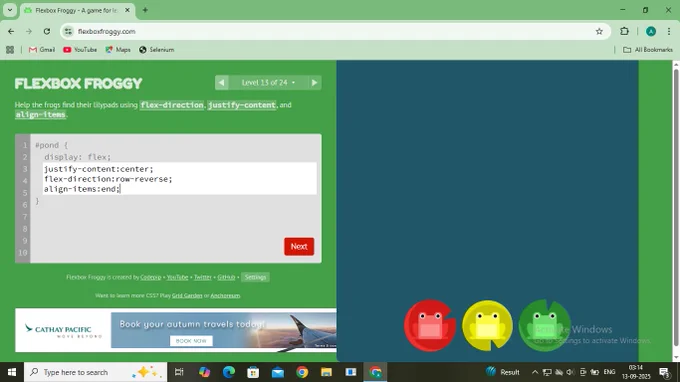This screenshot has width=680, height=382.
Task: Open the YouTube link in the footer
Action: click(x=177, y=277)
